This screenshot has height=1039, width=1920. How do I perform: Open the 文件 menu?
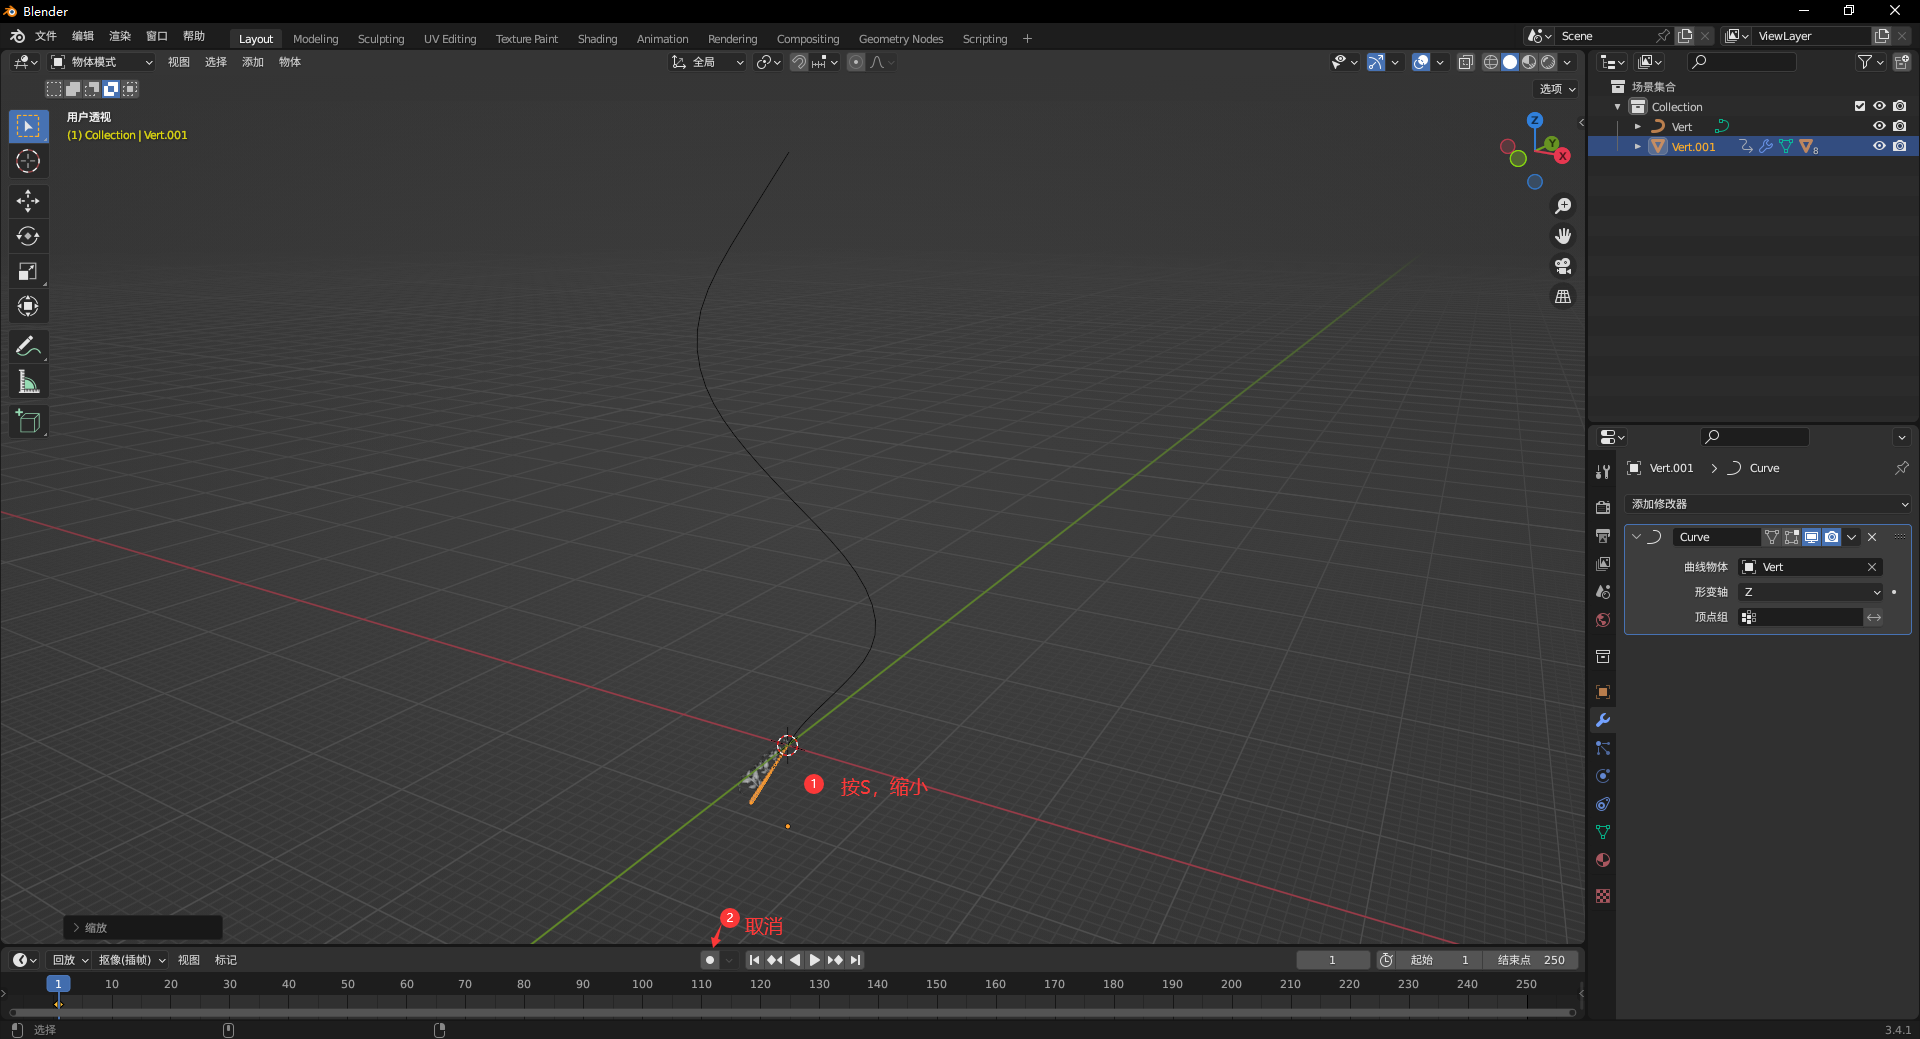[x=46, y=36]
